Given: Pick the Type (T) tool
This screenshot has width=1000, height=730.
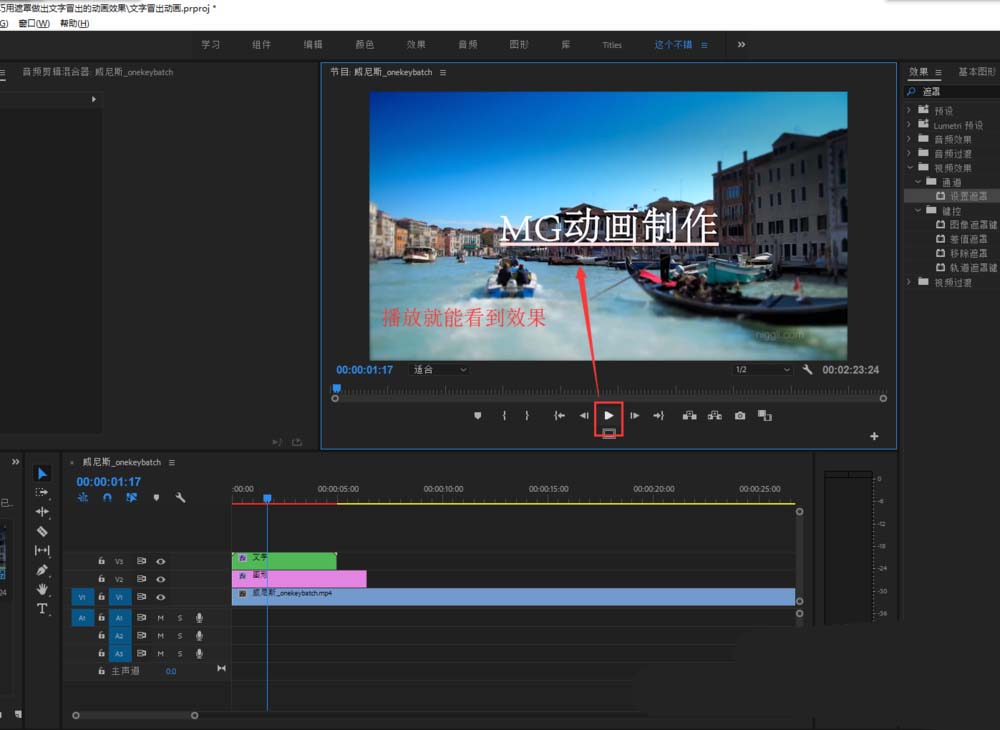Looking at the screenshot, I should 42,608.
